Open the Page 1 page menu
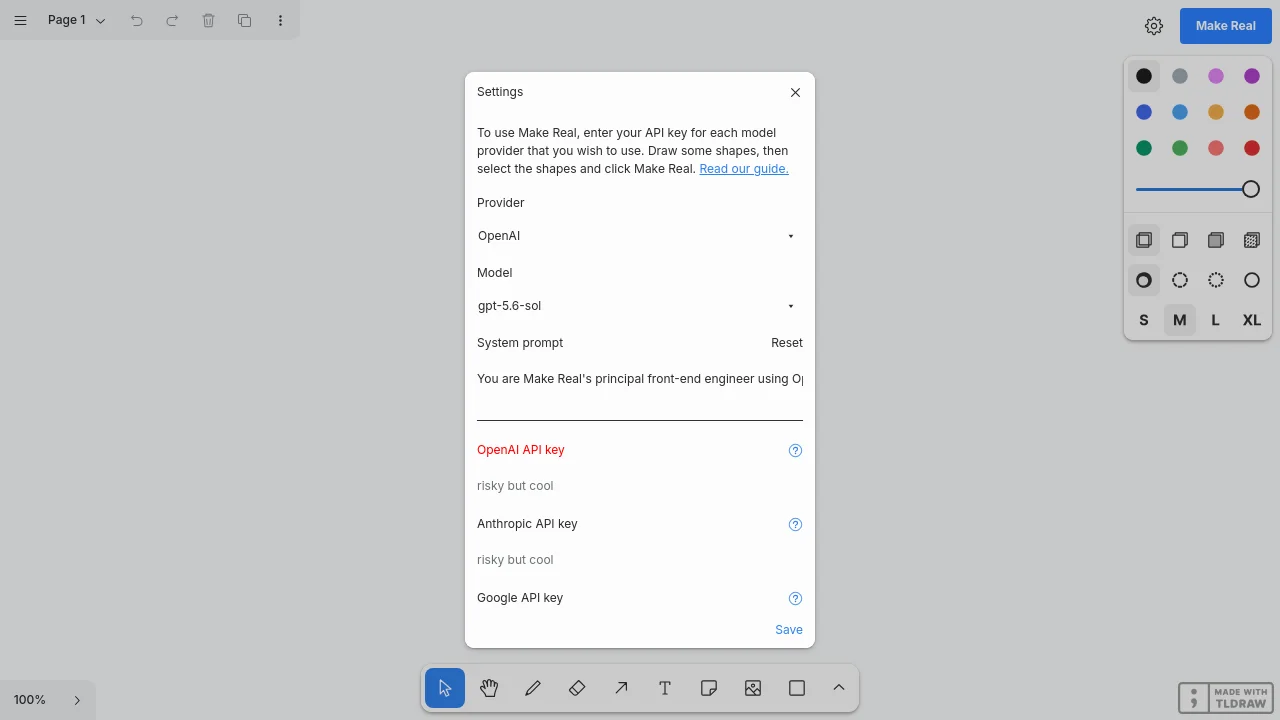1280x720 pixels. (77, 20)
